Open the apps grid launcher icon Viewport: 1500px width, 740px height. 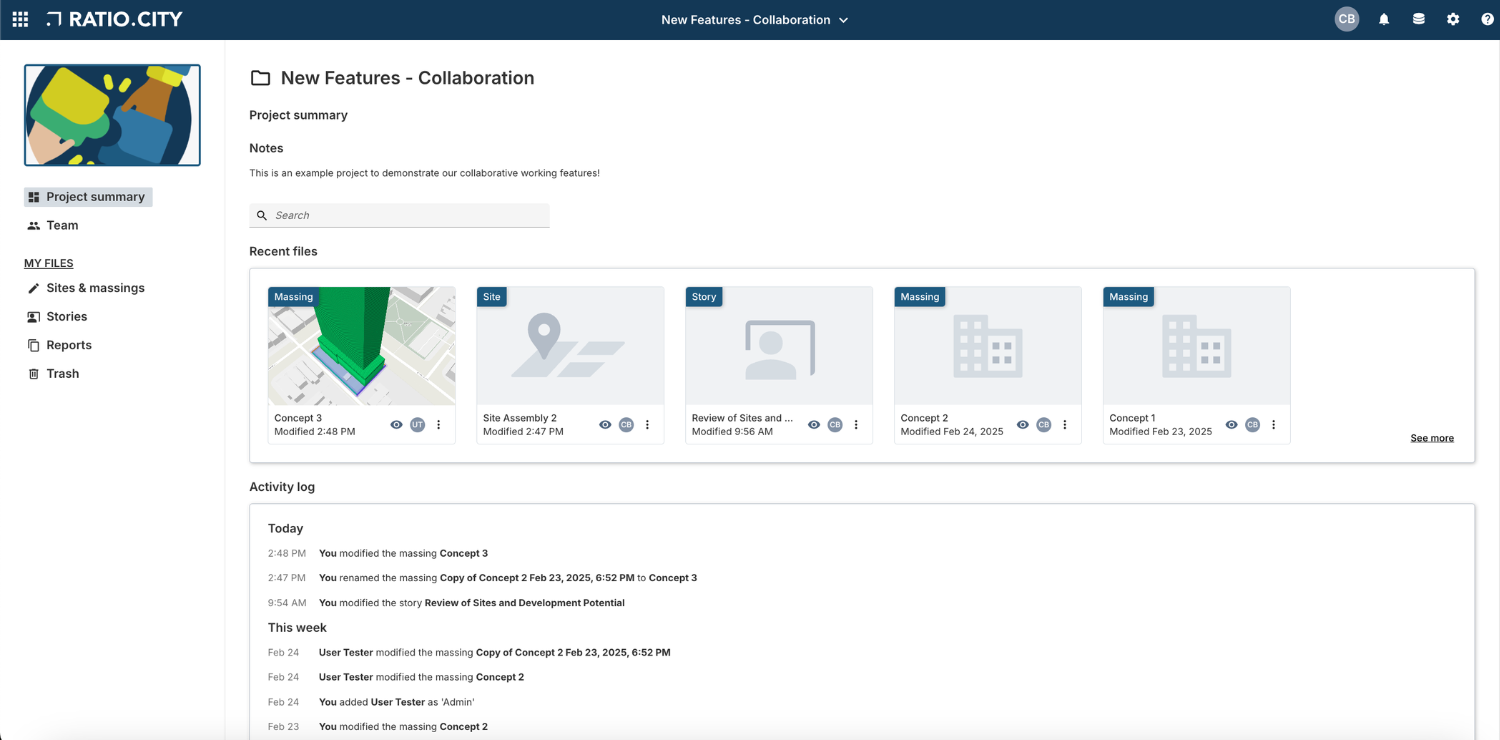[x=20, y=20]
